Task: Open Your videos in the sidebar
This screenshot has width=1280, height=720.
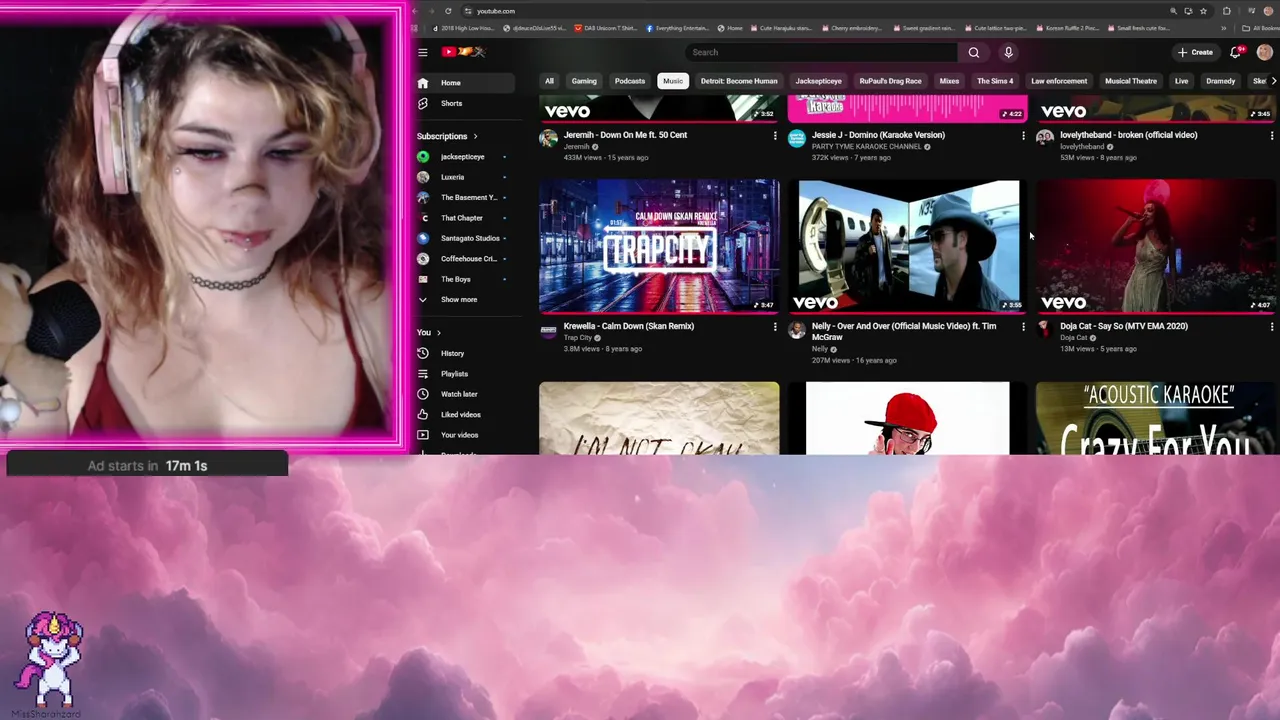Action: [x=465, y=435]
